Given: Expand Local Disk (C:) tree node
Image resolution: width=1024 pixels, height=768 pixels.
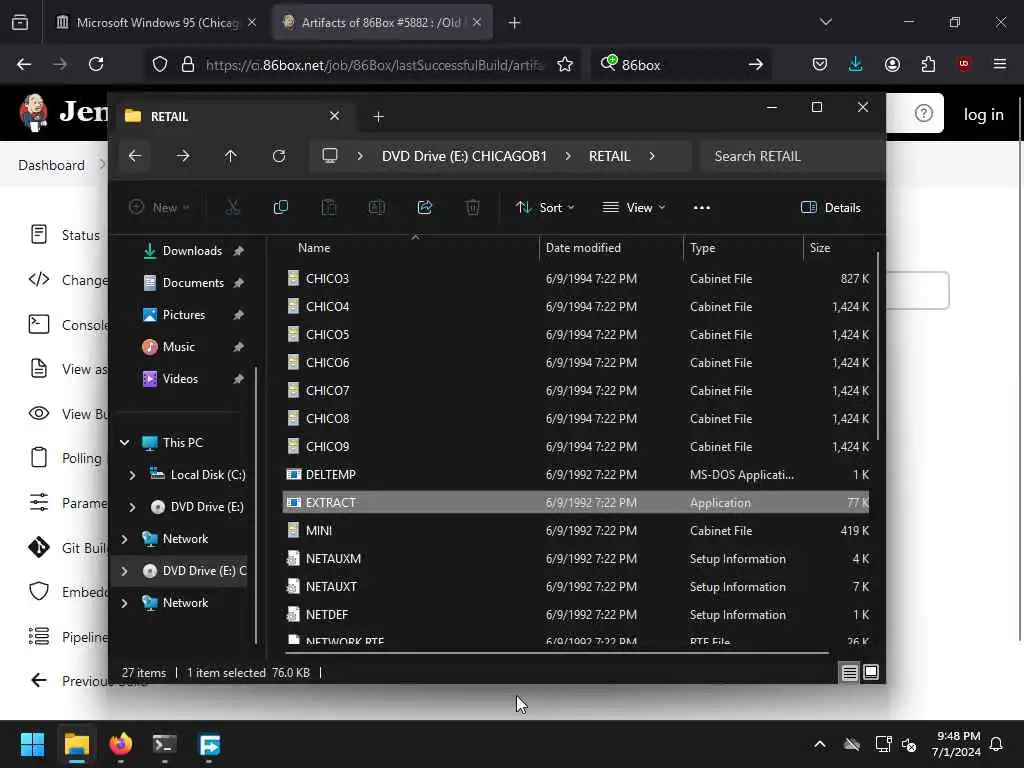Looking at the screenshot, I should pyautogui.click(x=133, y=475).
